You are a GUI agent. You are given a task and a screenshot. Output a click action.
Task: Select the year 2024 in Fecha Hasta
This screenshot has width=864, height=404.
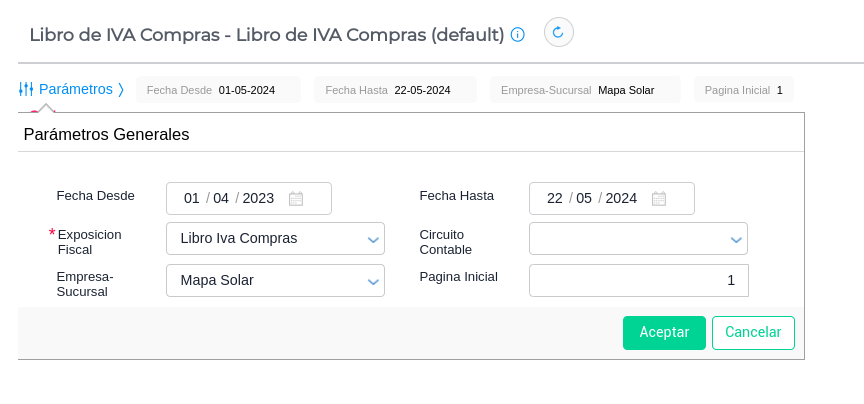coord(621,198)
